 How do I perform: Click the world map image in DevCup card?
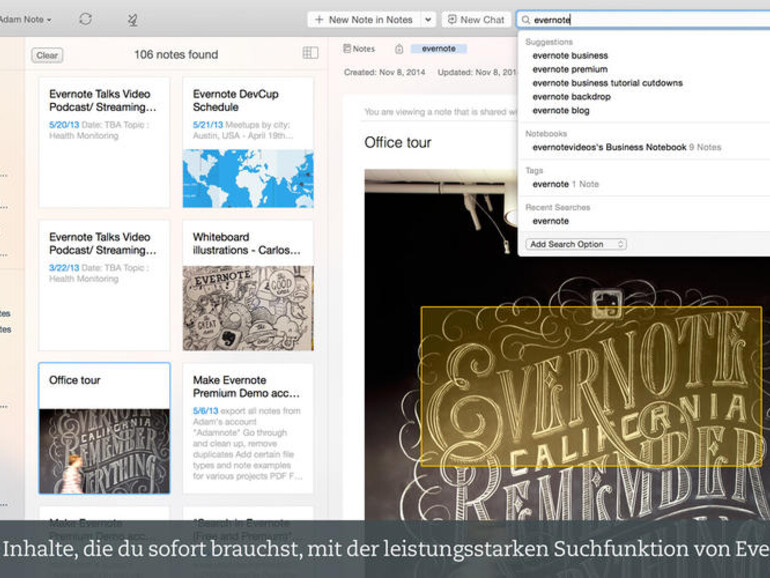tap(248, 179)
